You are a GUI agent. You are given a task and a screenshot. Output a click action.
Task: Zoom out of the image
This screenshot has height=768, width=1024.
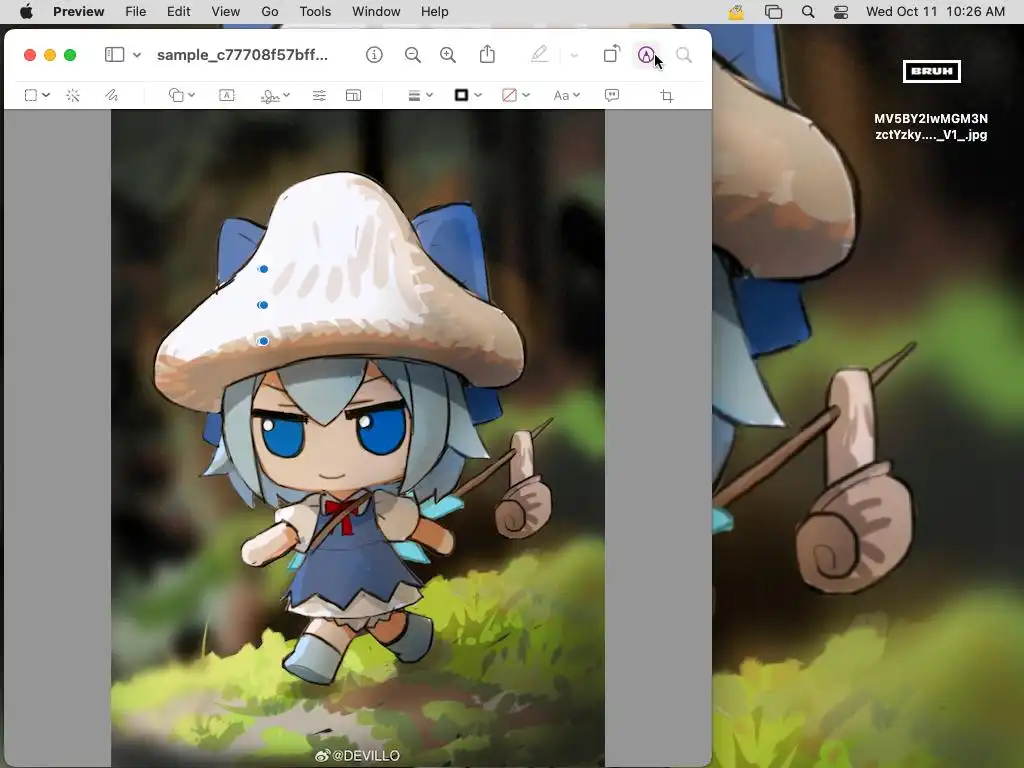pos(413,55)
